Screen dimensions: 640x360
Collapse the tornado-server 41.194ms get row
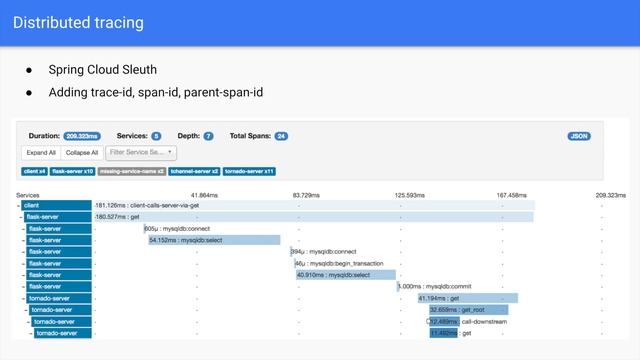coord(23,298)
